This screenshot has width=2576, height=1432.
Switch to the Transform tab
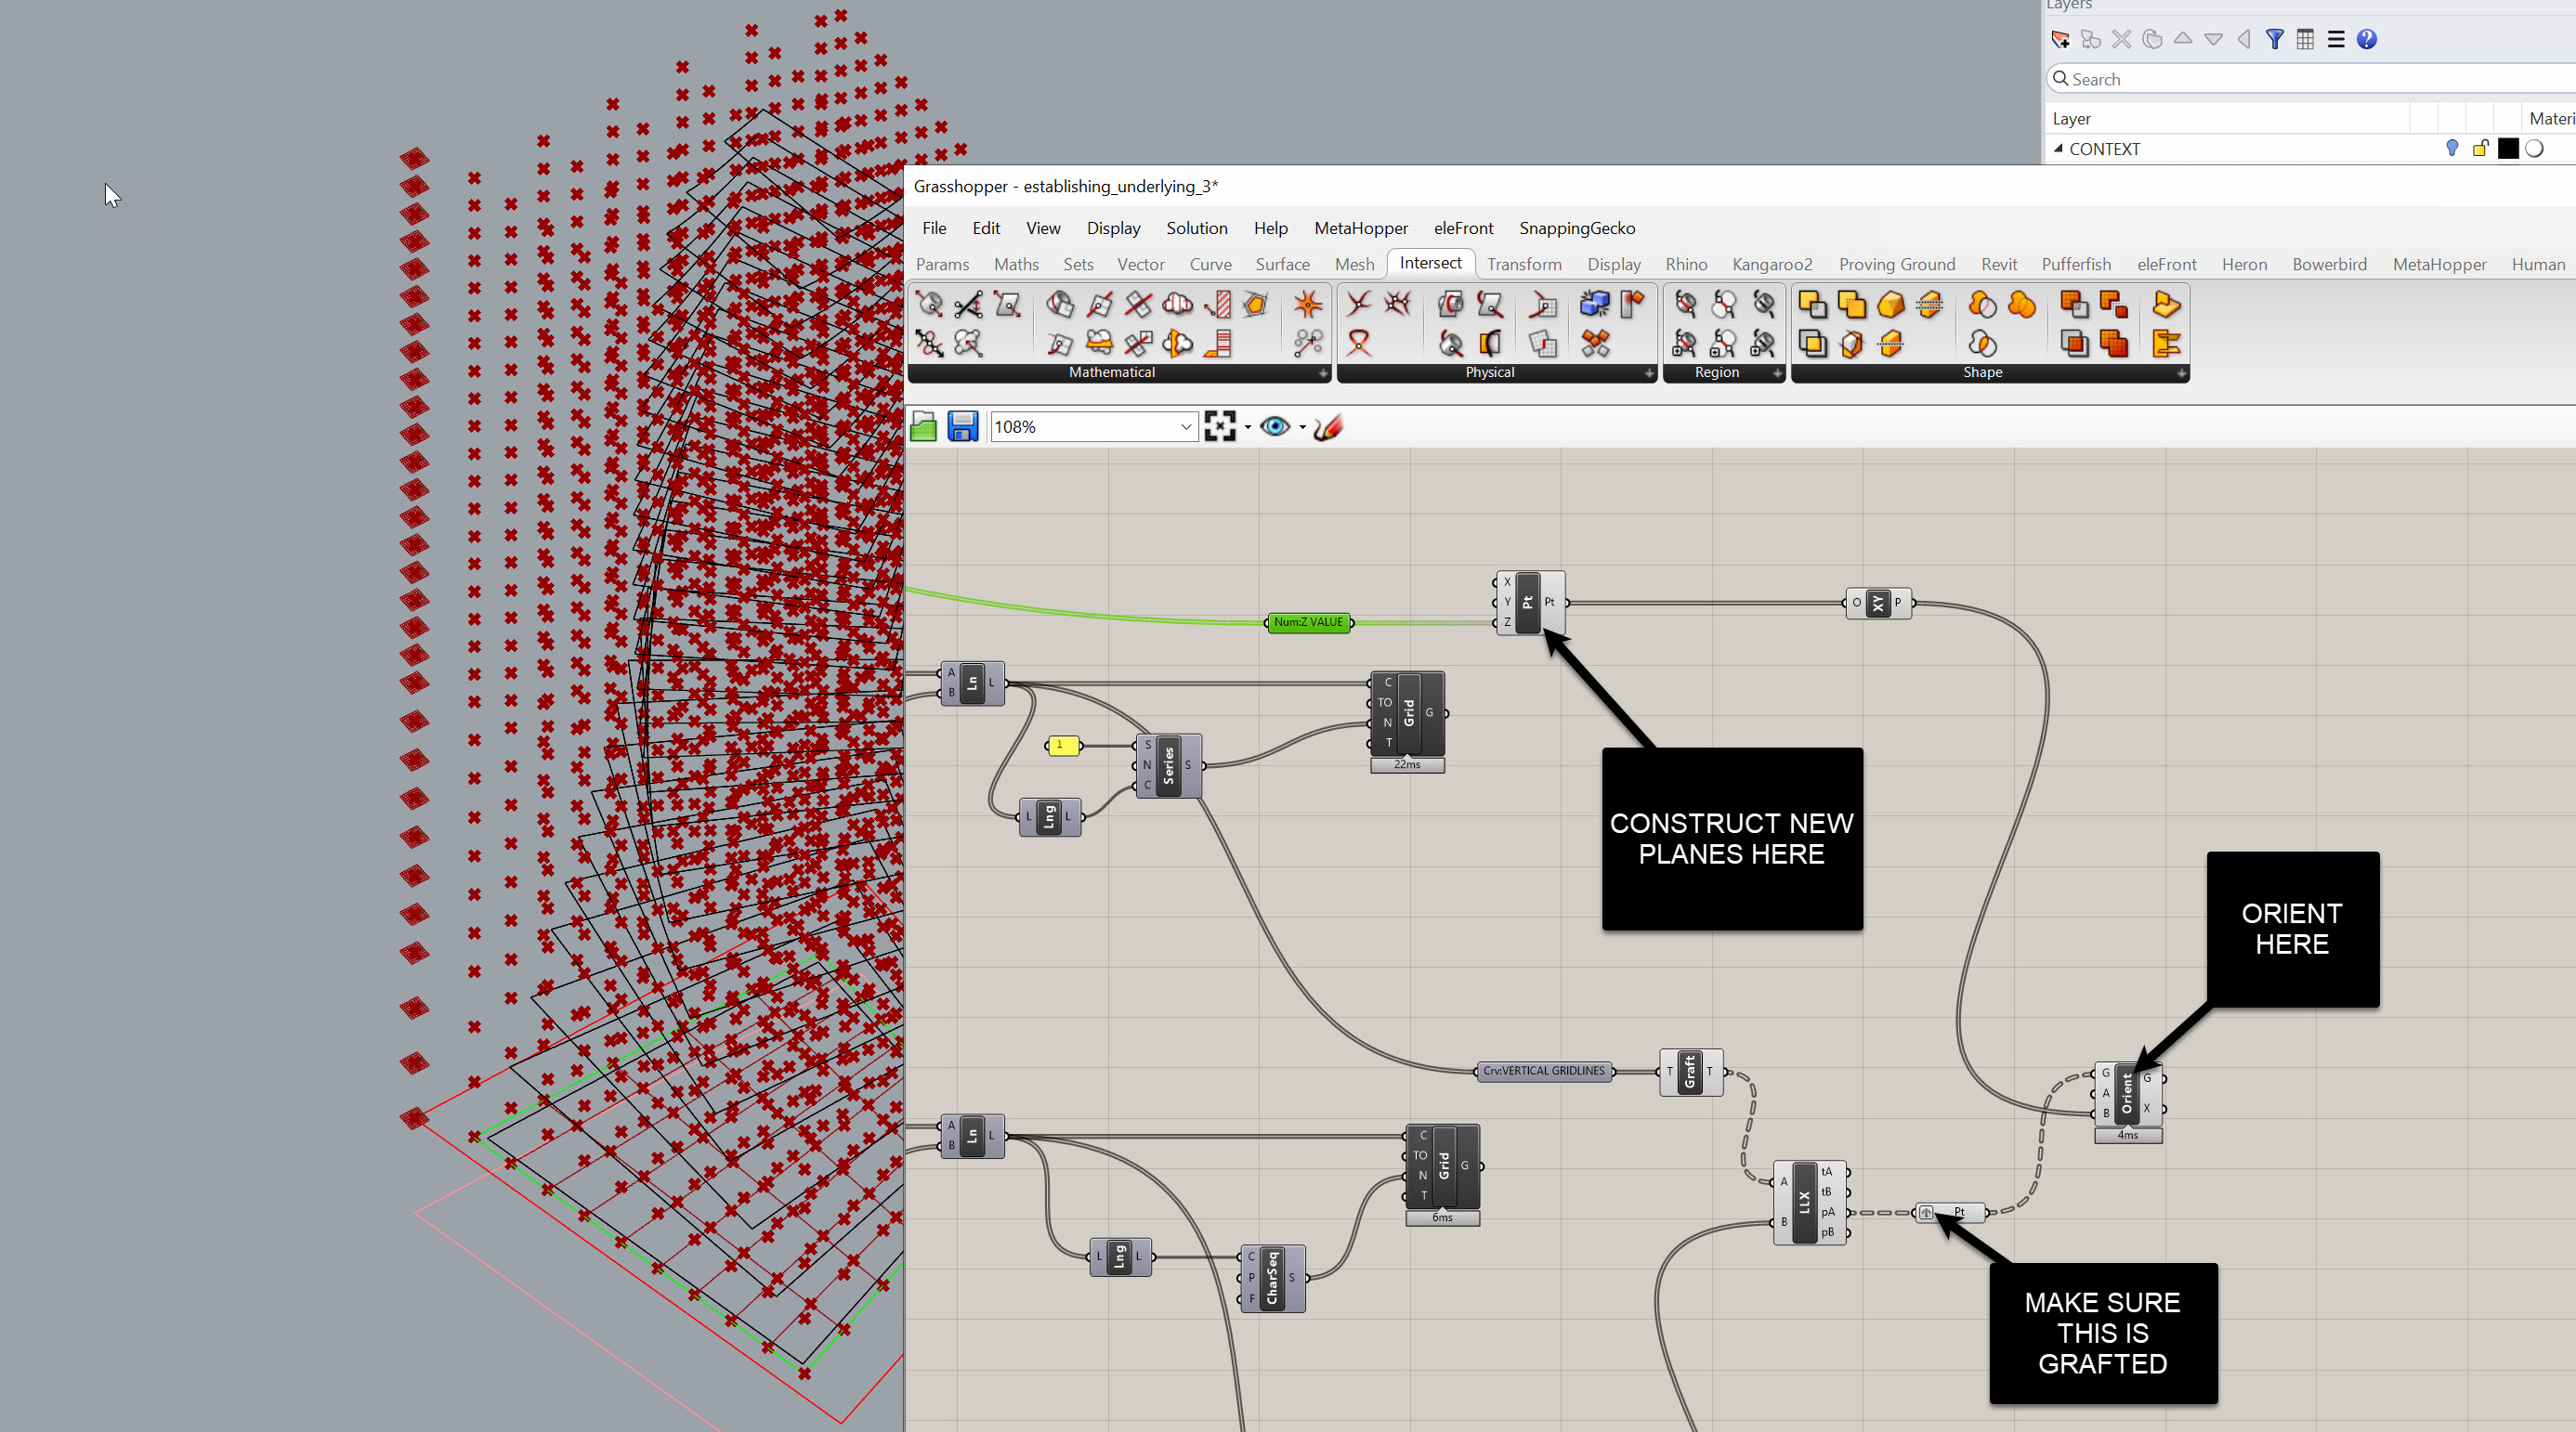click(x=1523, y=264)
